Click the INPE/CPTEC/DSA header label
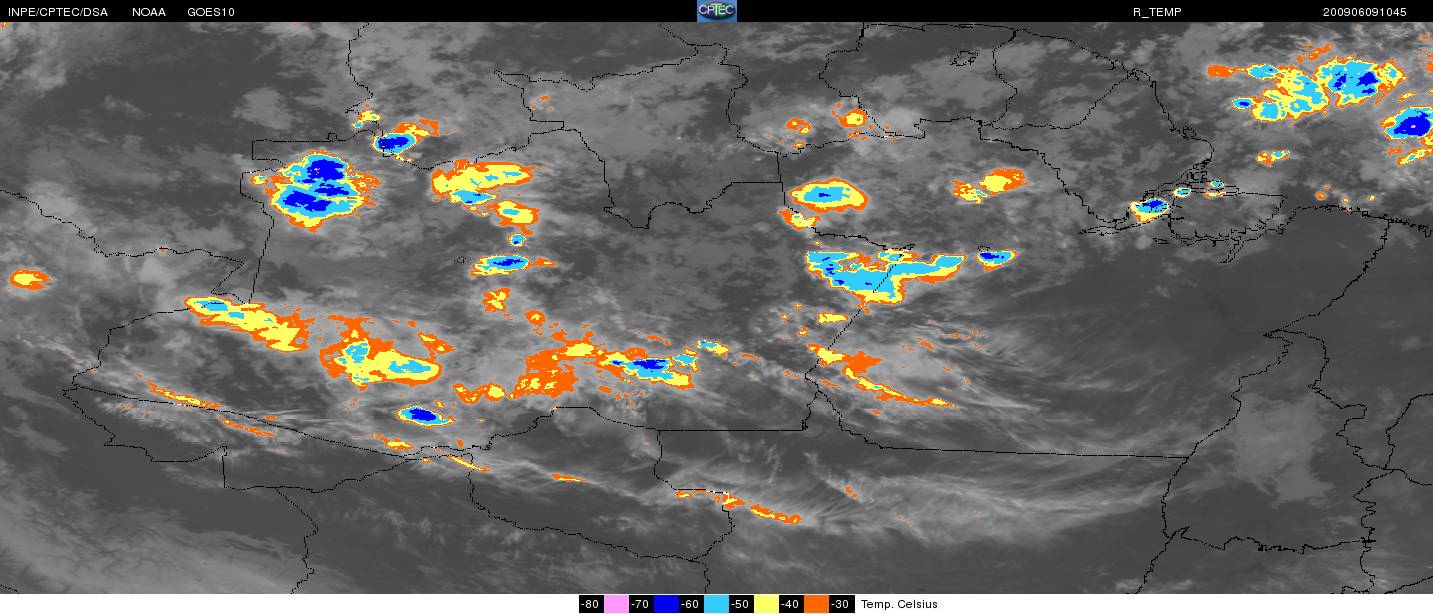This screenshot has height=614, width=1433. click(x=57, y=12)
